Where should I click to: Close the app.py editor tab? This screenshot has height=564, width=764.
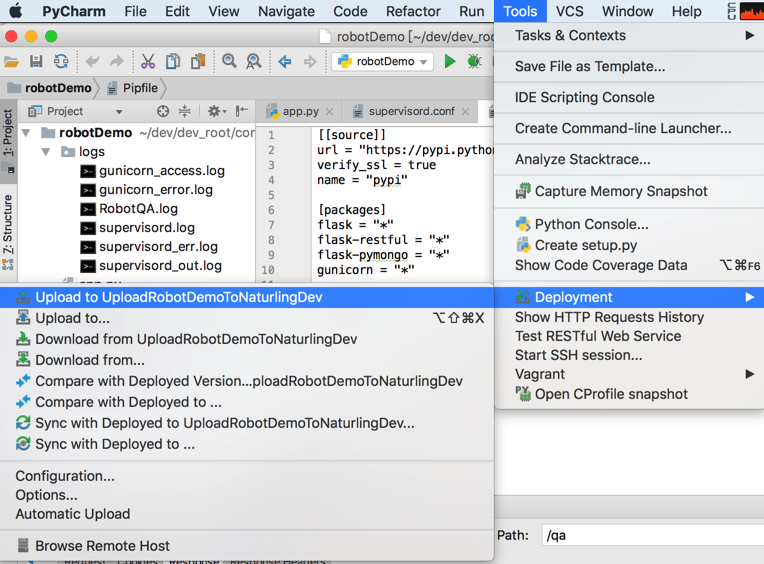point(330,112)
